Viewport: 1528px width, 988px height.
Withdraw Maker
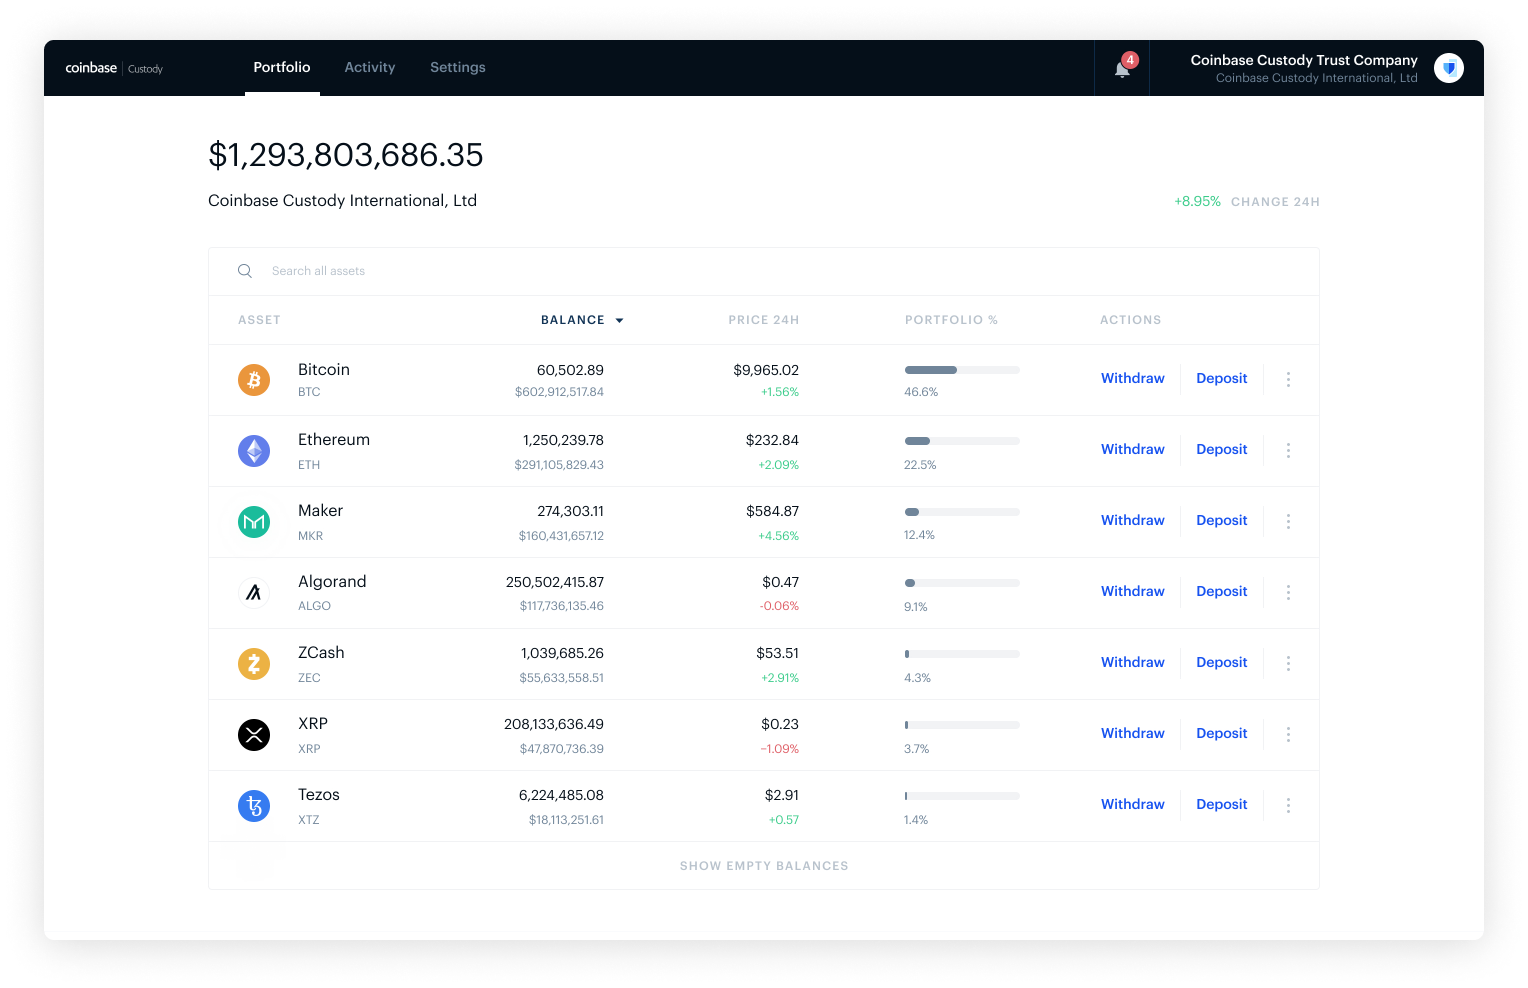coord(1133,520)
